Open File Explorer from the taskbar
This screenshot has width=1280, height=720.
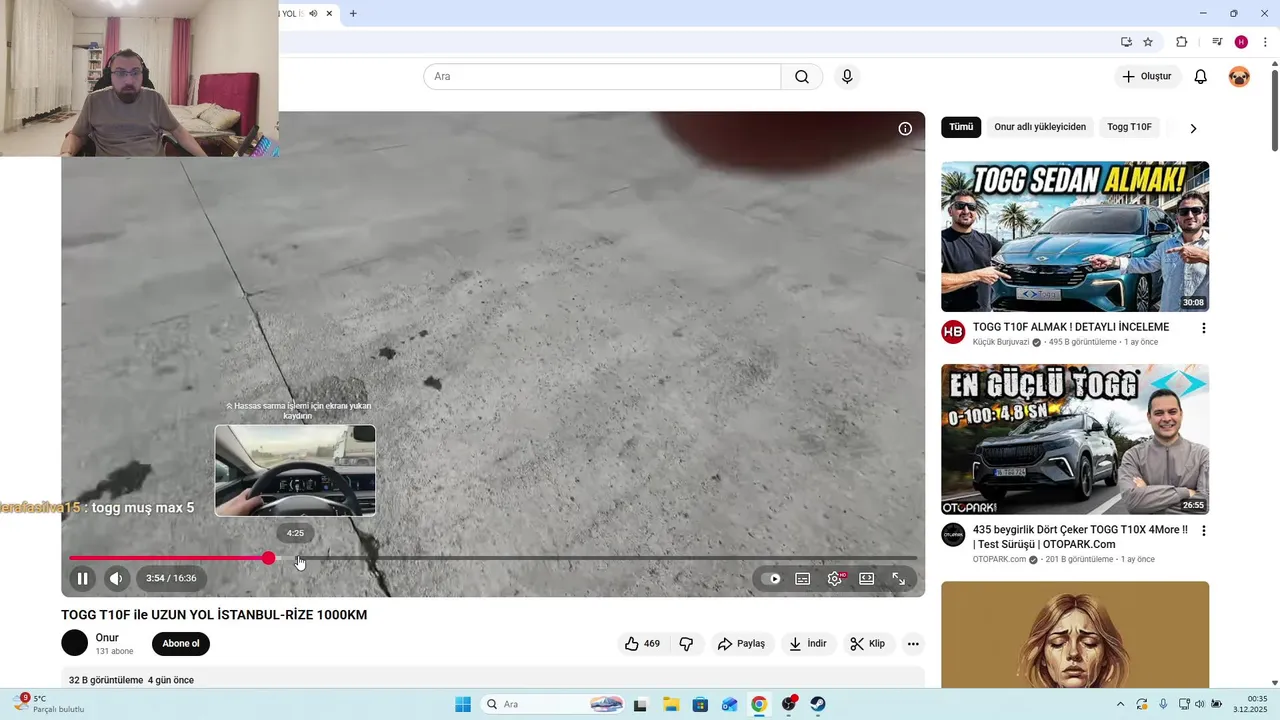click(670, 704)
